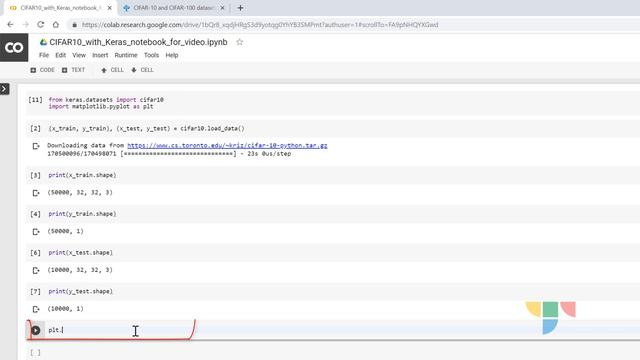Go to browser home page
The image size is (640, 360).
coord(56,24)
